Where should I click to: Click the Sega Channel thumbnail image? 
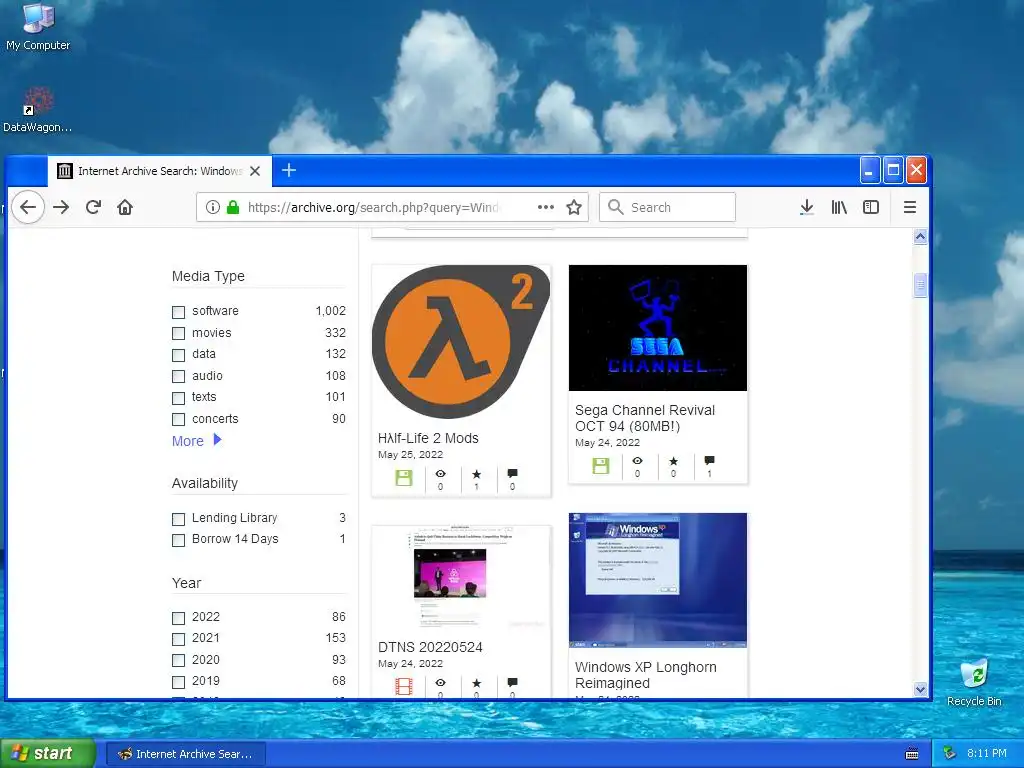(658, 328)
